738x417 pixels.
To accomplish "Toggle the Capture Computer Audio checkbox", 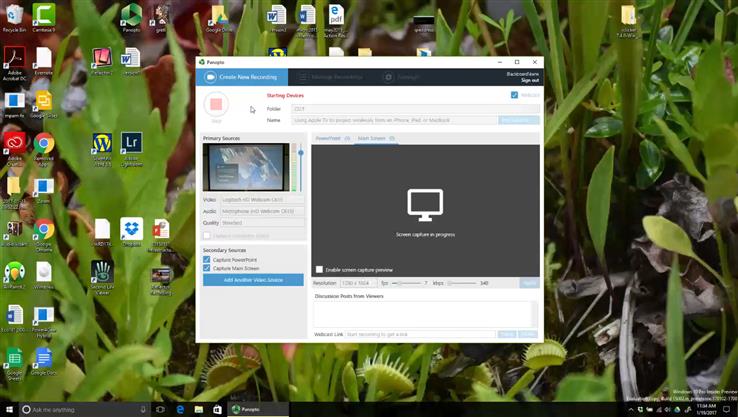I will (207, 235).
